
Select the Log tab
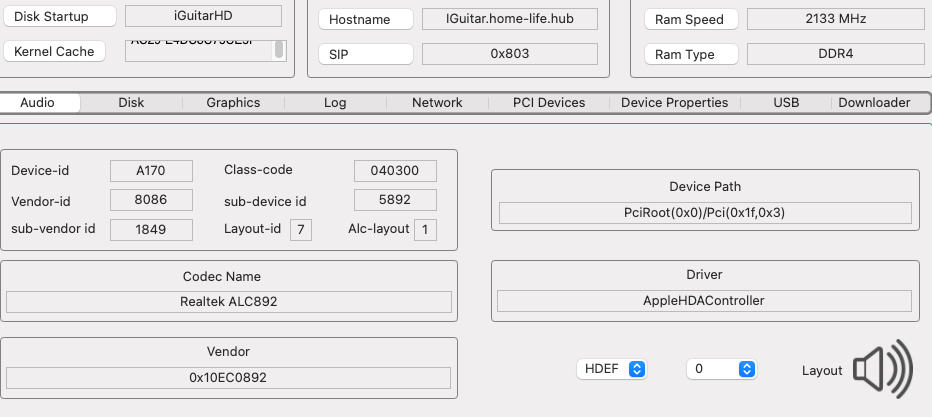point(335,103)
